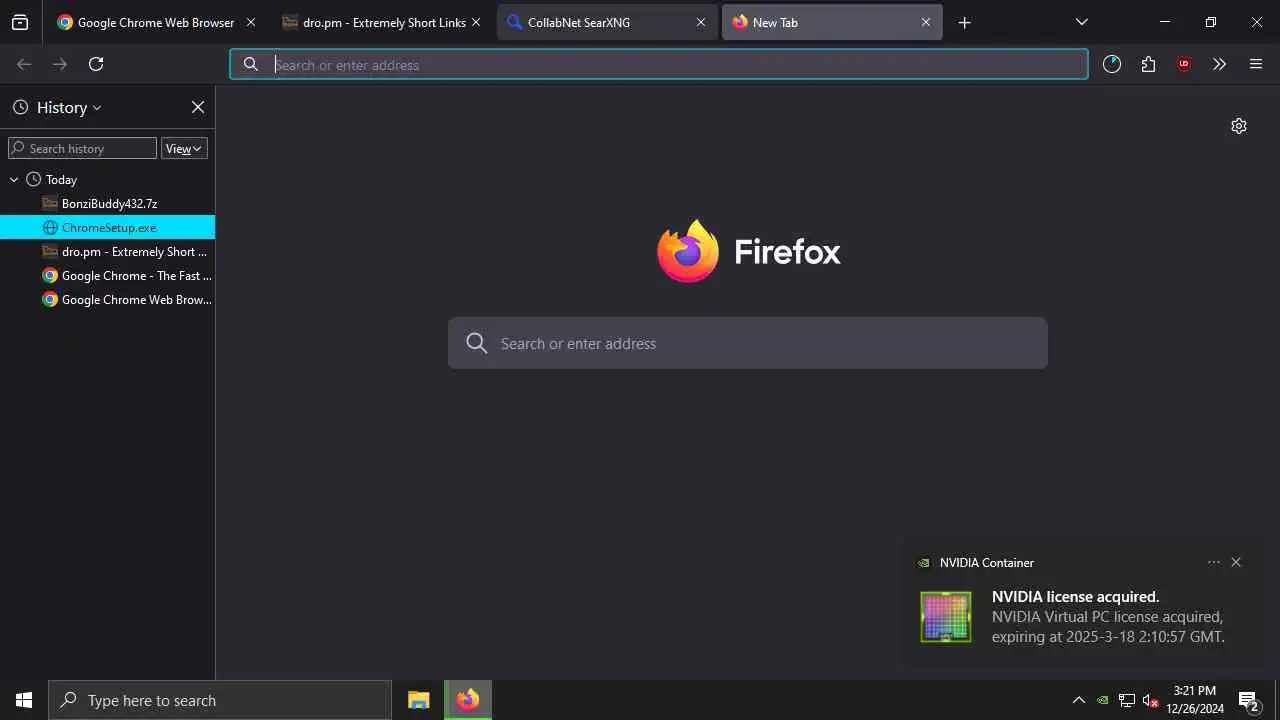Open the Windows Start menu
The image size is (1280, 720).
(x=24, y=700)
